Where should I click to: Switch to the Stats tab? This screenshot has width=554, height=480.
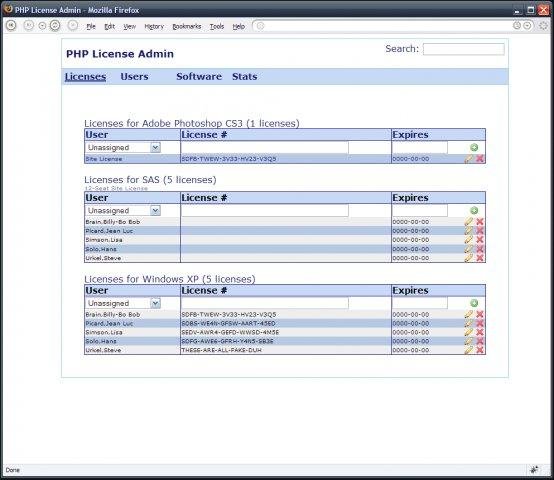[x=244, y=77]
